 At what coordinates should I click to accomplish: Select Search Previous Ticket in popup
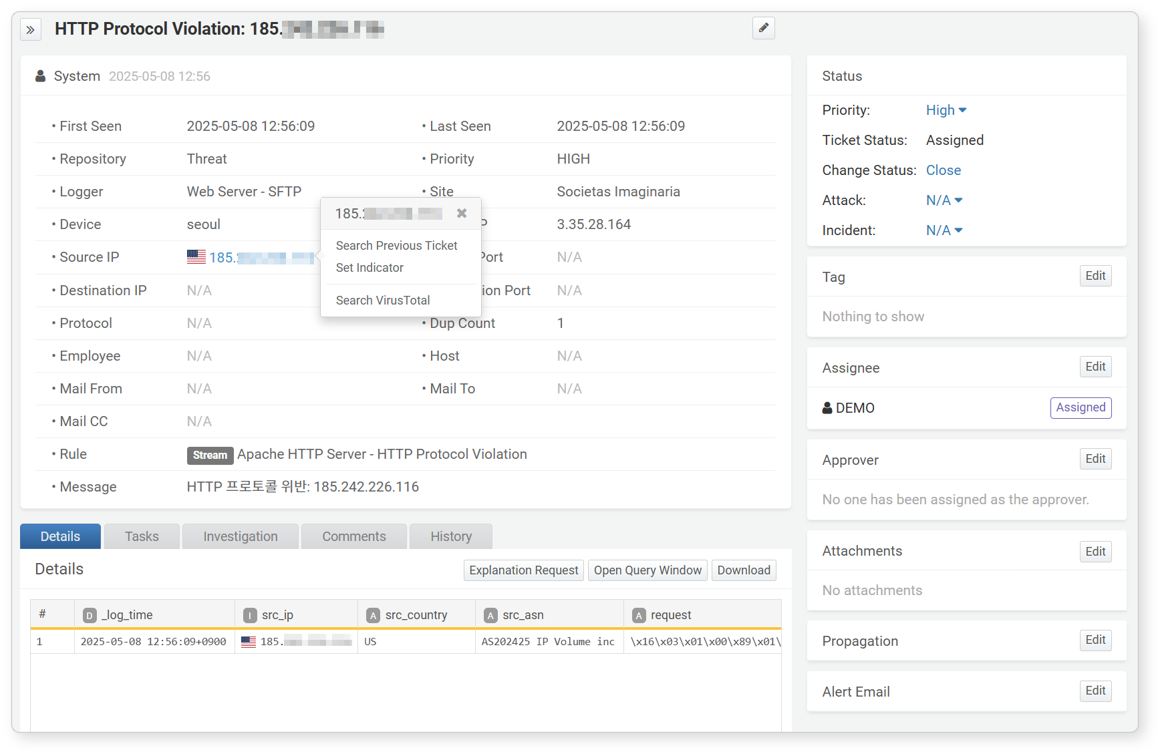point(396,246)
